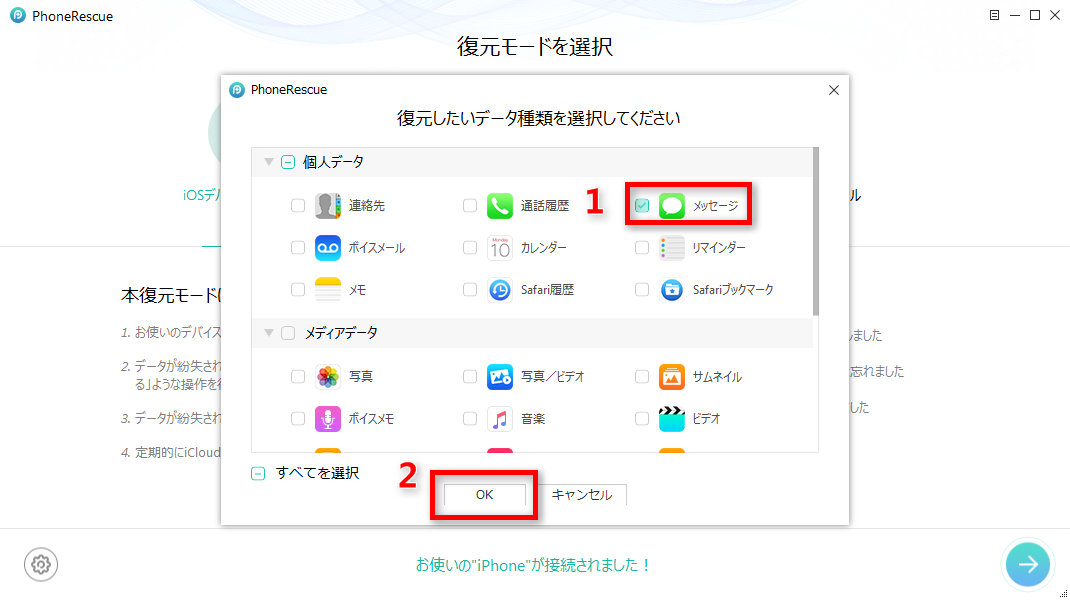Viewport: 1070px width, 600px height.
Task: Click the Notes (メモ) icon
Action: [328, 290]
